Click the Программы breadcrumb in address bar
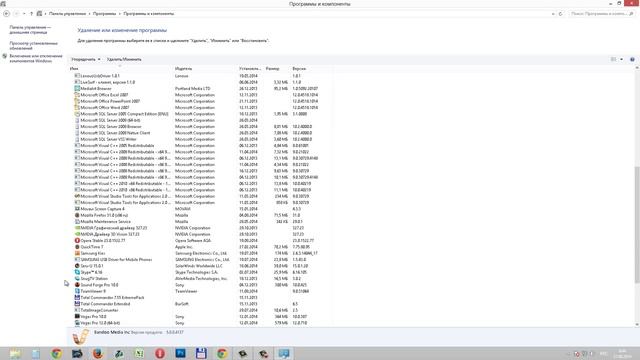The height and width of the screenshot is (360, 640). tap(104, 14)
